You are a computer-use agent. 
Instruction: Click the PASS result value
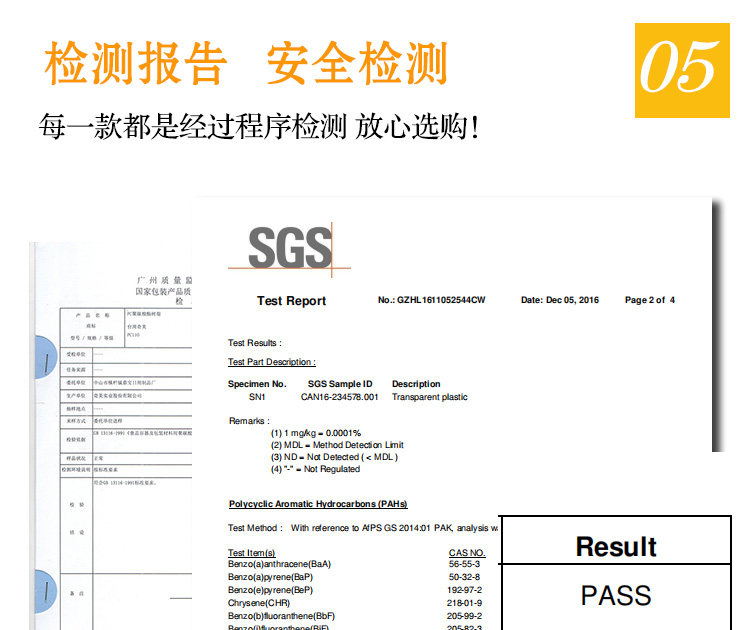[616, 596]
